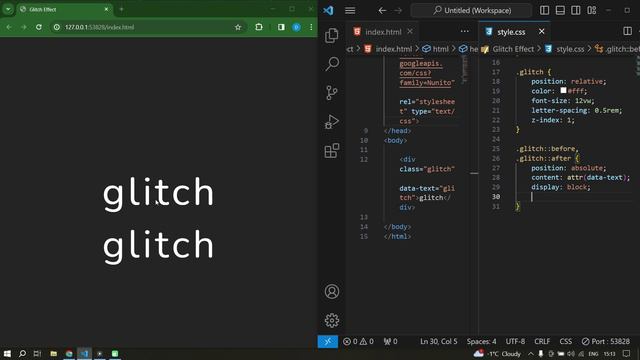The height and width of the screenshot is (360, 640).
Task: Click the bottom 'glitch' text in browser page
Action: click(x=158, y=246)
